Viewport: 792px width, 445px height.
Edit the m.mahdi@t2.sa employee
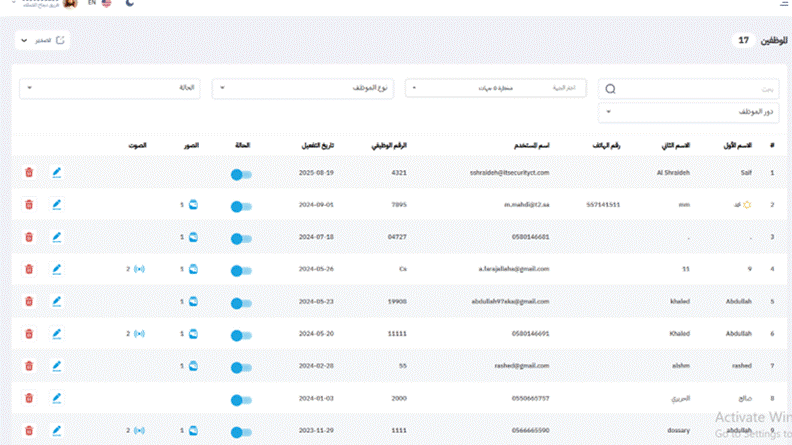coord(57,205)
